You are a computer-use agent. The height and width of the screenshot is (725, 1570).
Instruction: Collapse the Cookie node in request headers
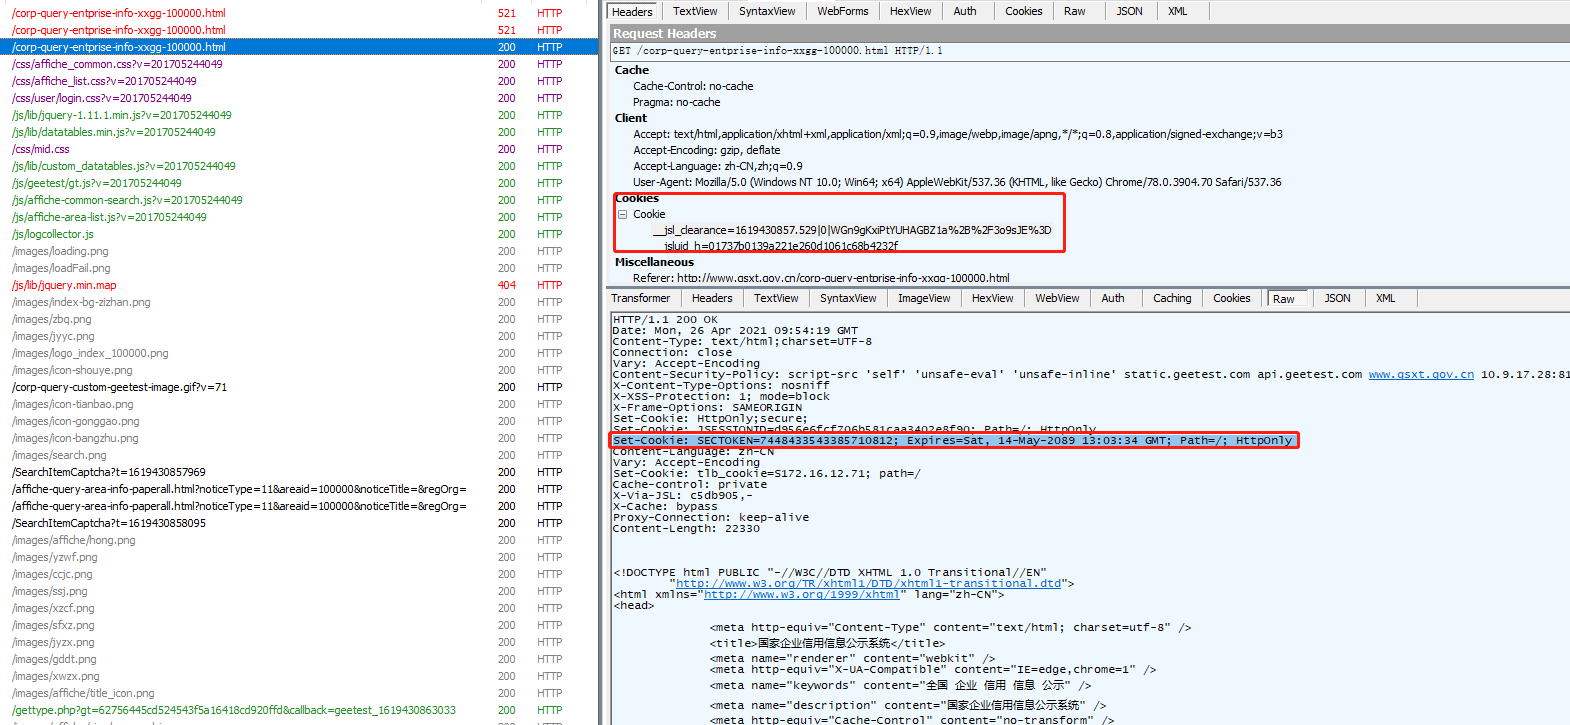pyautogui.click(x=622, y=214)
